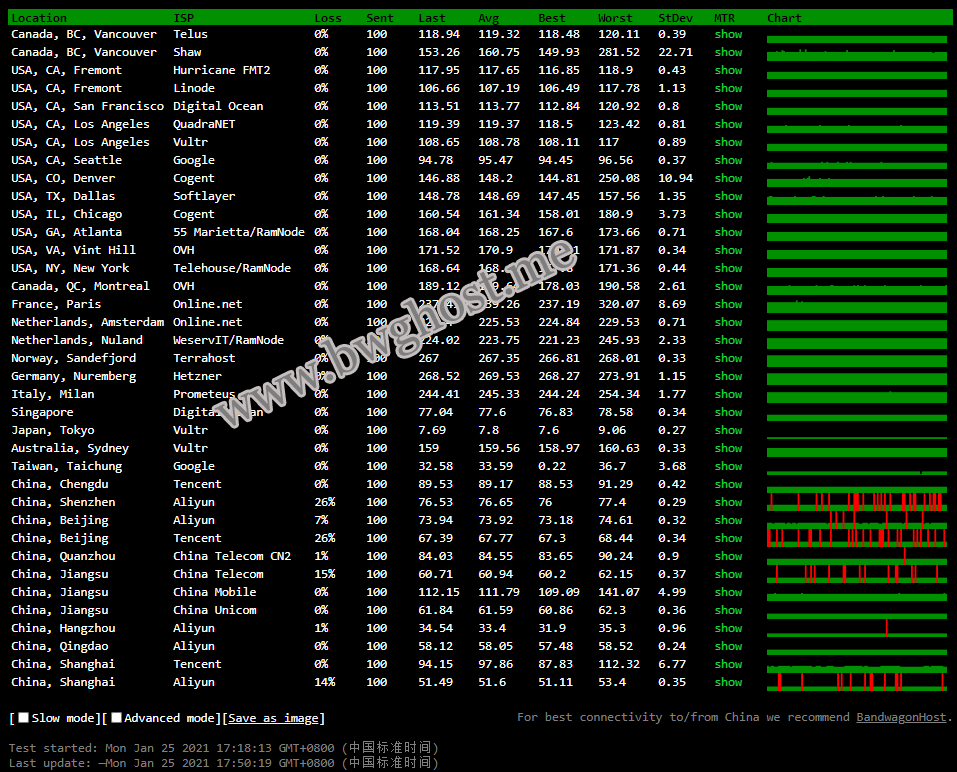Show MTR for Dallas Softlayer row
Screen dimensions: 957x772
(729, 197)
